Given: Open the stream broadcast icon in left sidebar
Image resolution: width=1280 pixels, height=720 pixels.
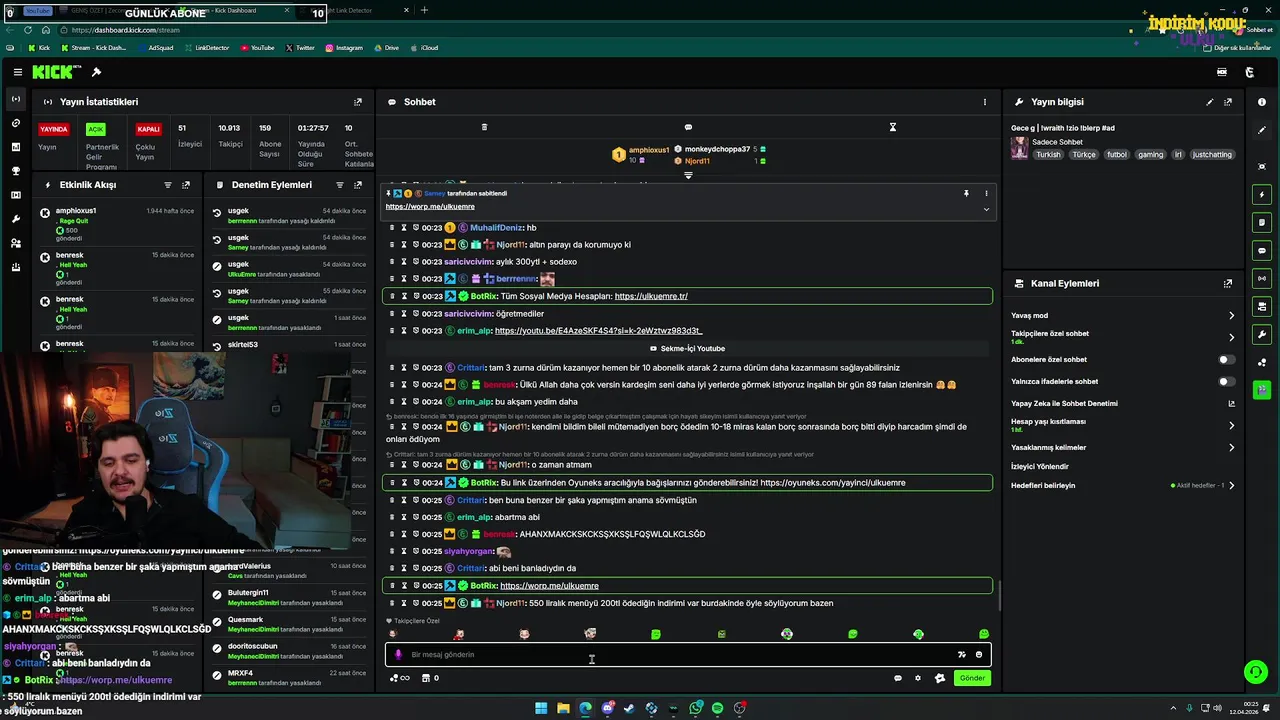Looking at the screenshot, I should (x=16, y=99).
